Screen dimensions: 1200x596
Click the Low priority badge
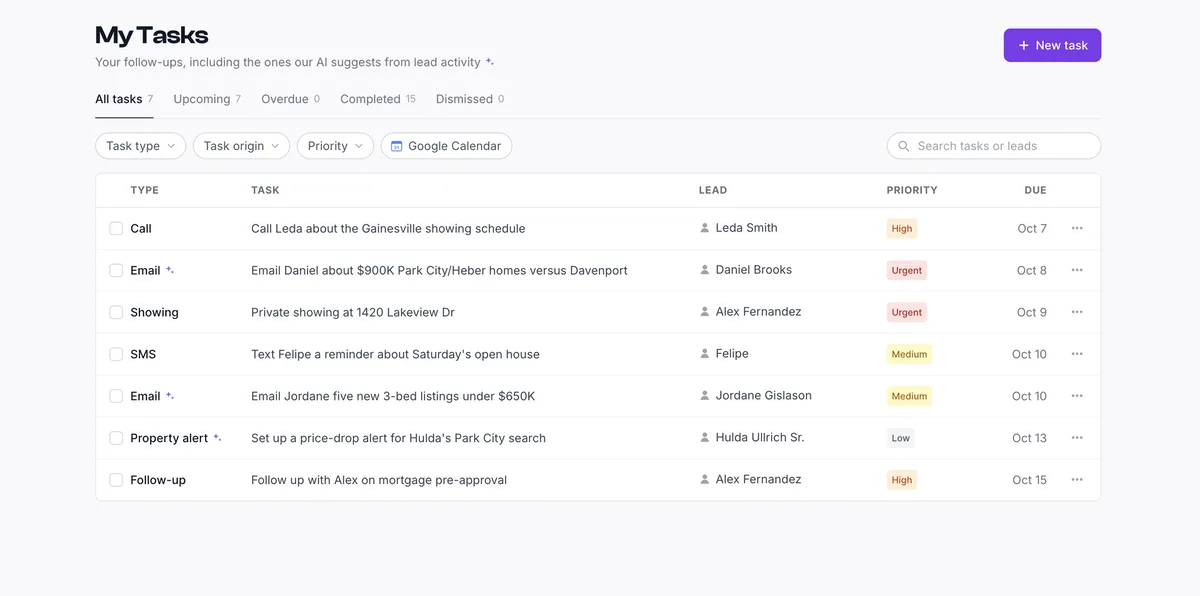(901, 438)
